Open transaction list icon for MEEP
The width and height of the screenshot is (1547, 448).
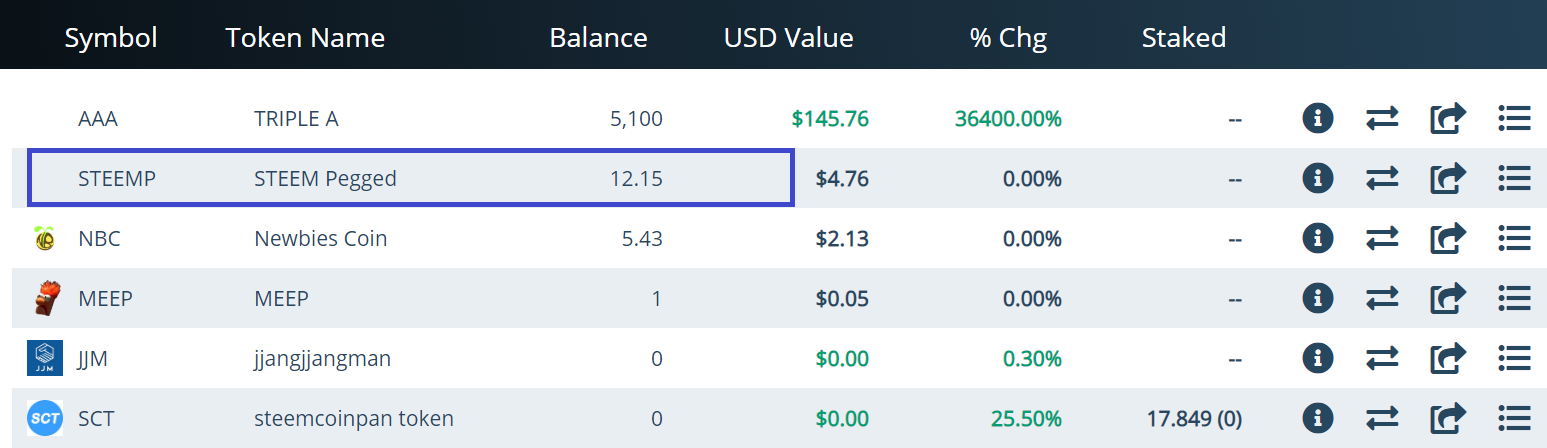tap(1515, 298)
